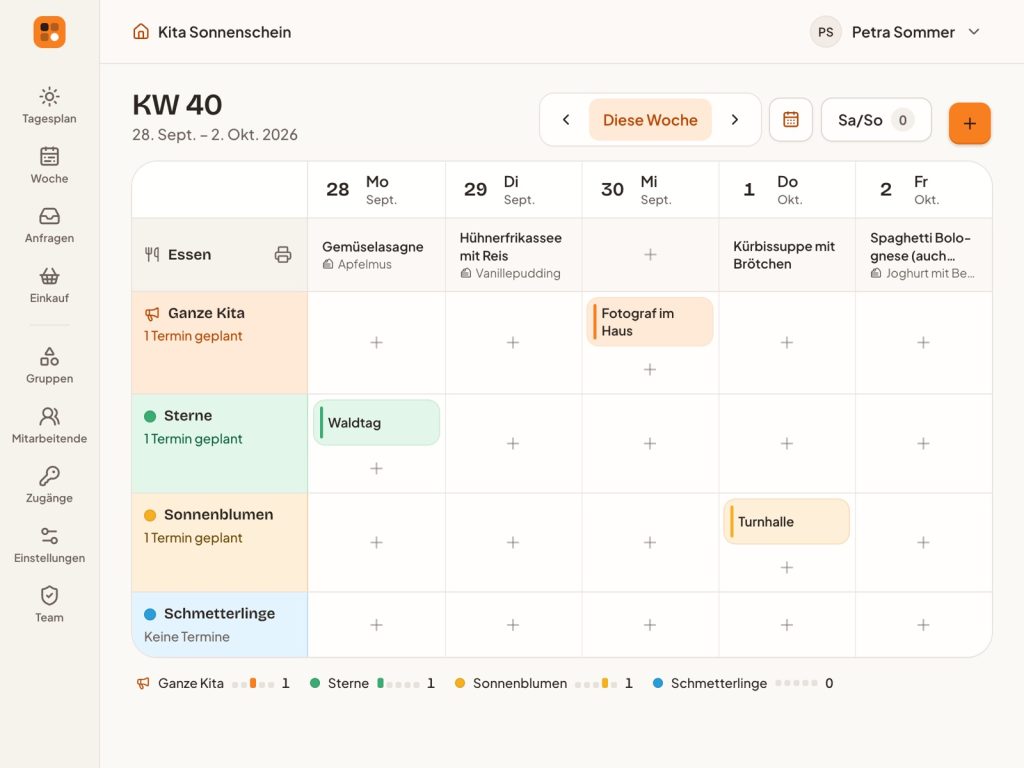Open Einstellungen settings section
The height and width of the screenshot is (768, 1024).
coord(49,545)
